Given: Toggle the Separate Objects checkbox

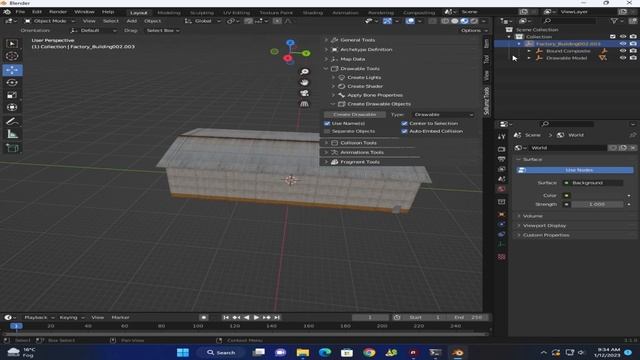Looking at the screenshot, I should point(327,131).
